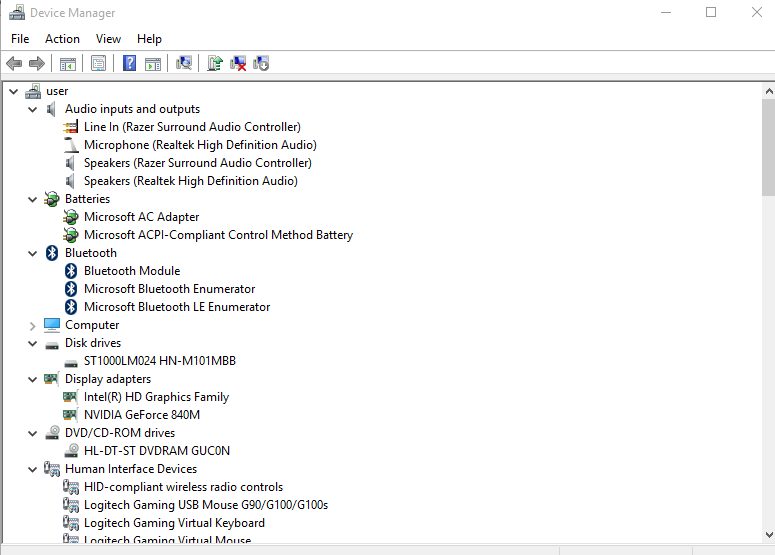Click the Batteries category icon
This screenshot has width=775, height=555.
(52, 199)
